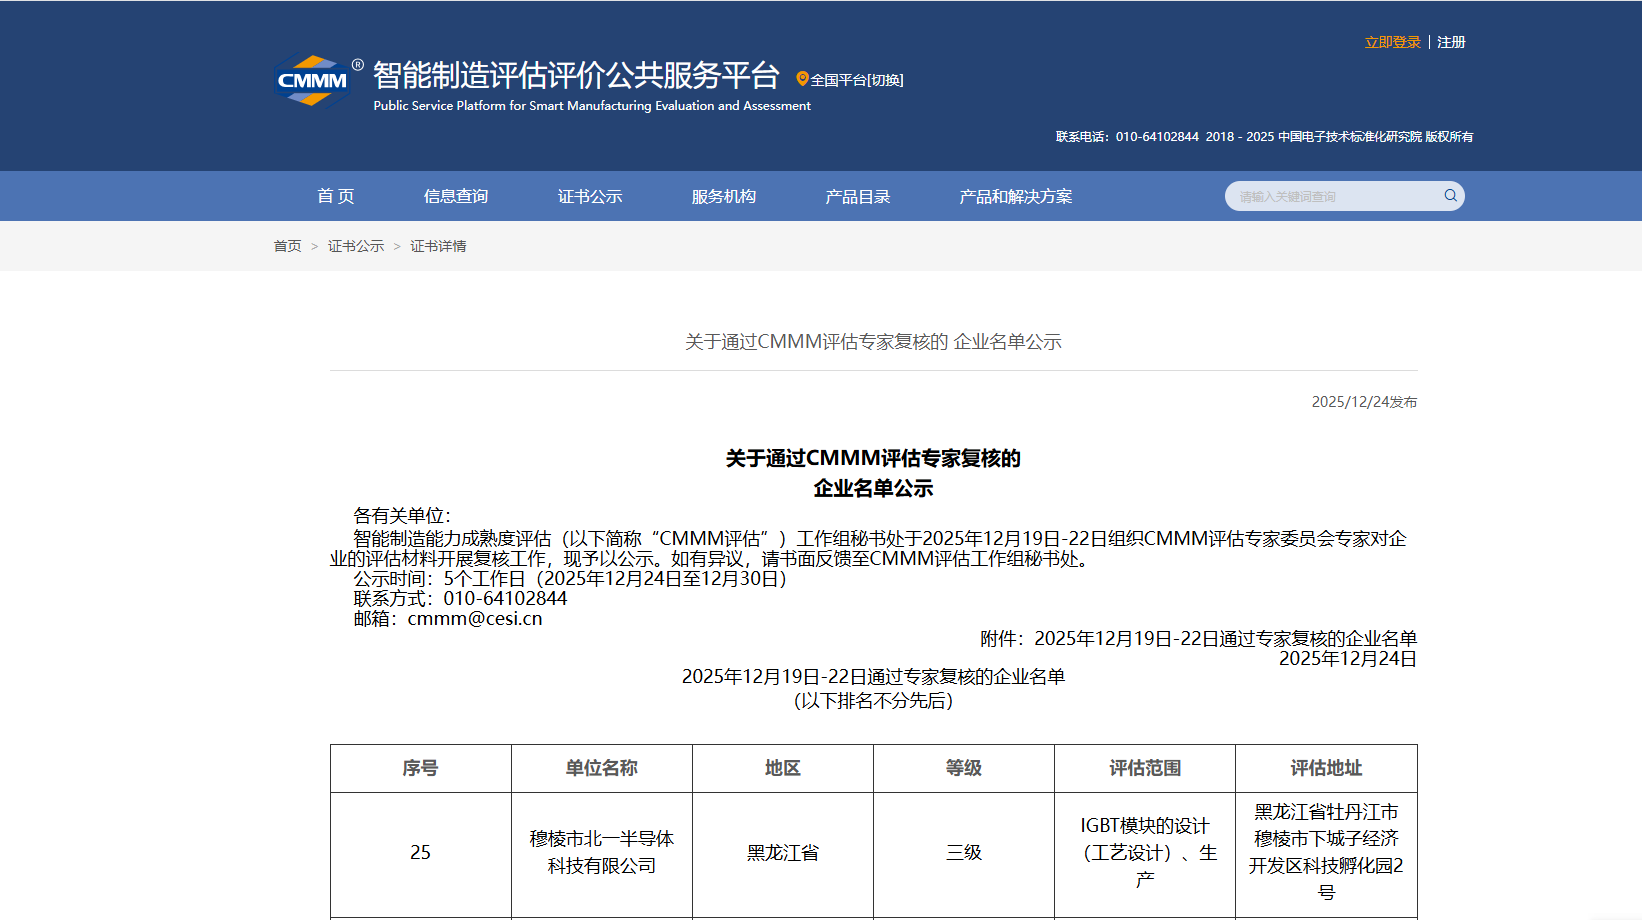Image resolution: width=1642 pixels, height=920 pixels.
Task: Open the 服务机构 navigation menu
Action: pos(722,196)
